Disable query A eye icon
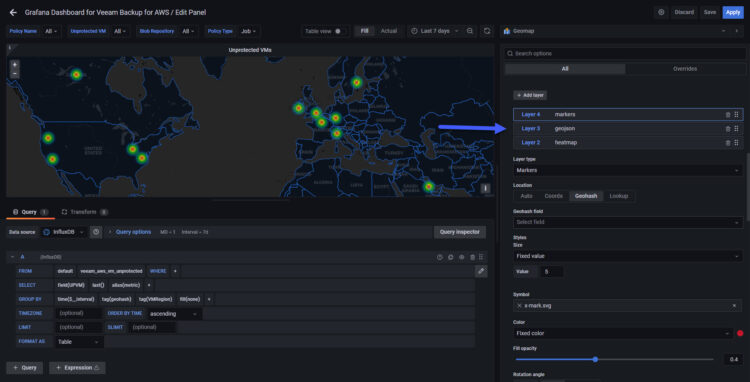The width and height of the screenshot is (750, 382). (x=462, y=257)
